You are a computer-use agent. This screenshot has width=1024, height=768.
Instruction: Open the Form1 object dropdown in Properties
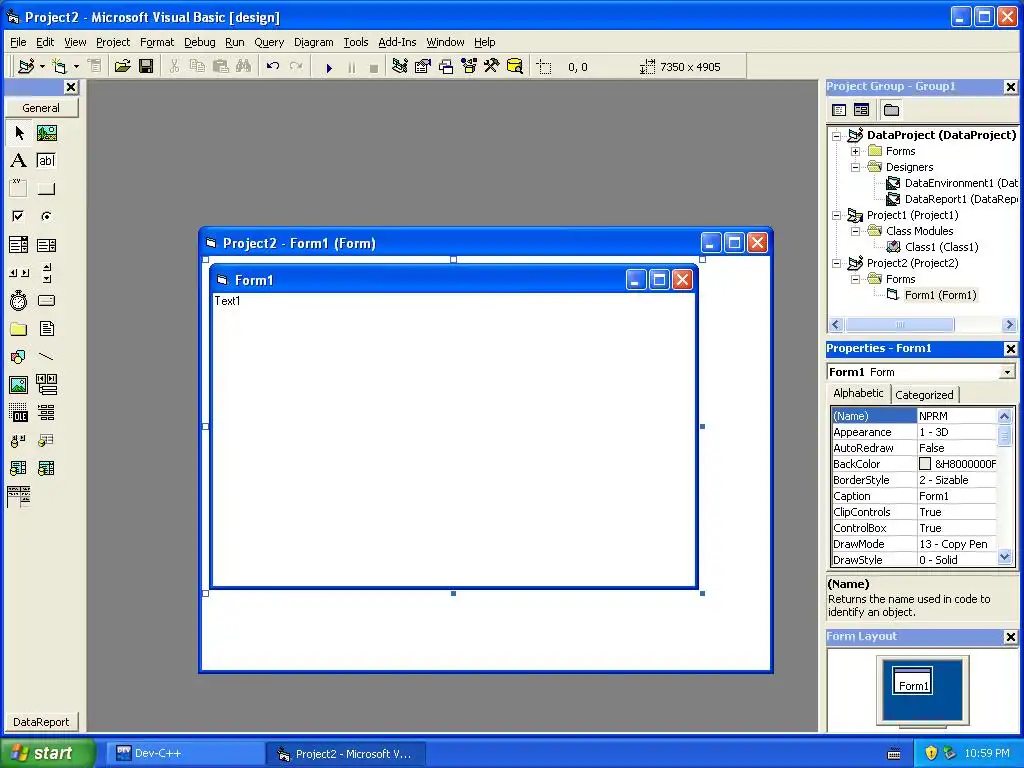[1007, 372]
